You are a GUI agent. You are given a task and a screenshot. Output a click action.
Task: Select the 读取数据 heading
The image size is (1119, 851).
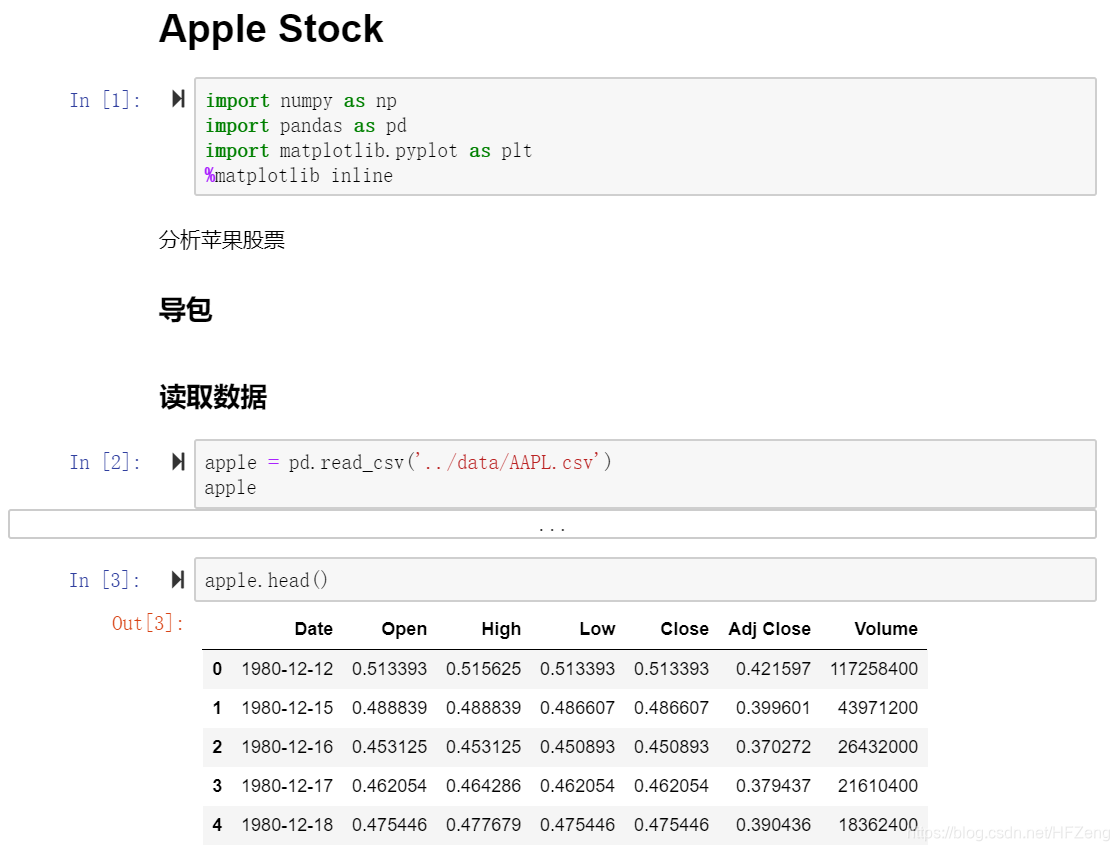(x=213, y=397)
